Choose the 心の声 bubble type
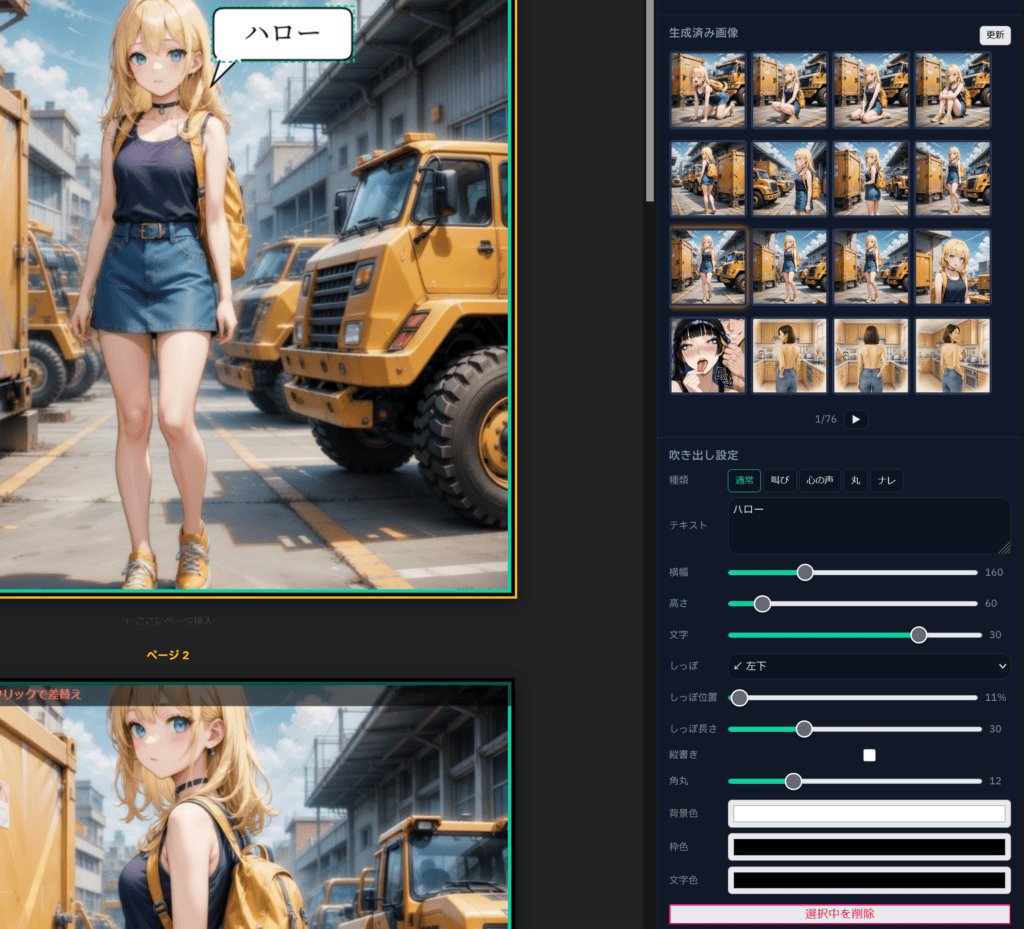The height and width of the screenshot is (929, 1024). (x=819, y=481)
